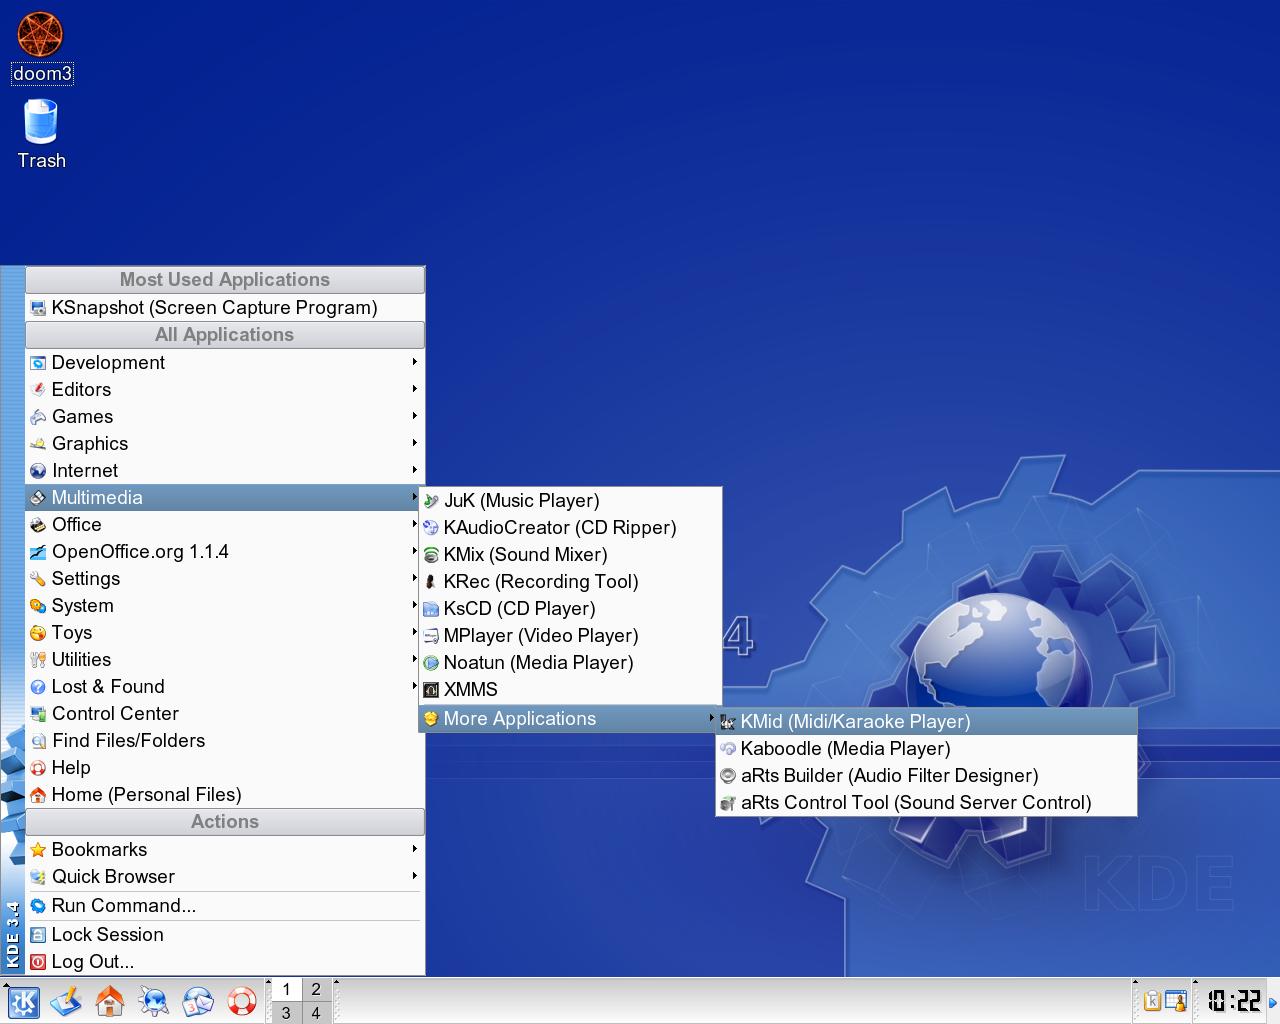Click the Quick Browser icon

click(x=38, y=877)
